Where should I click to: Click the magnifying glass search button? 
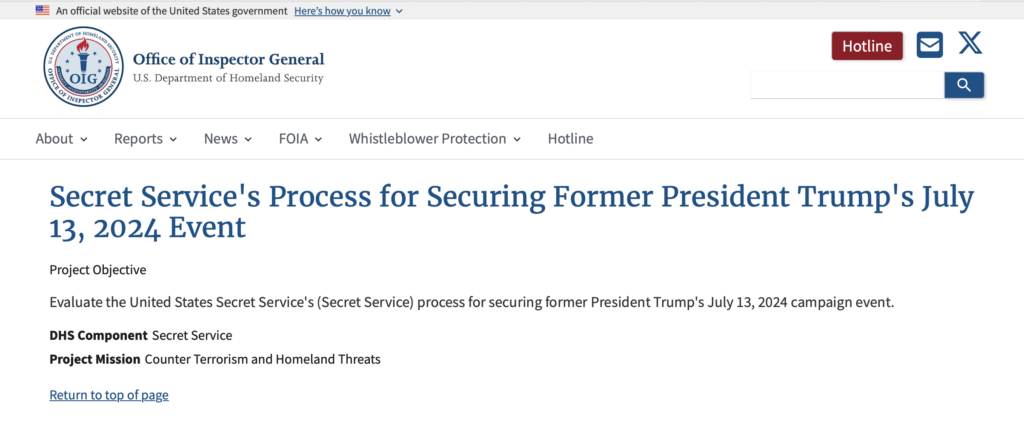coord(964,85)
